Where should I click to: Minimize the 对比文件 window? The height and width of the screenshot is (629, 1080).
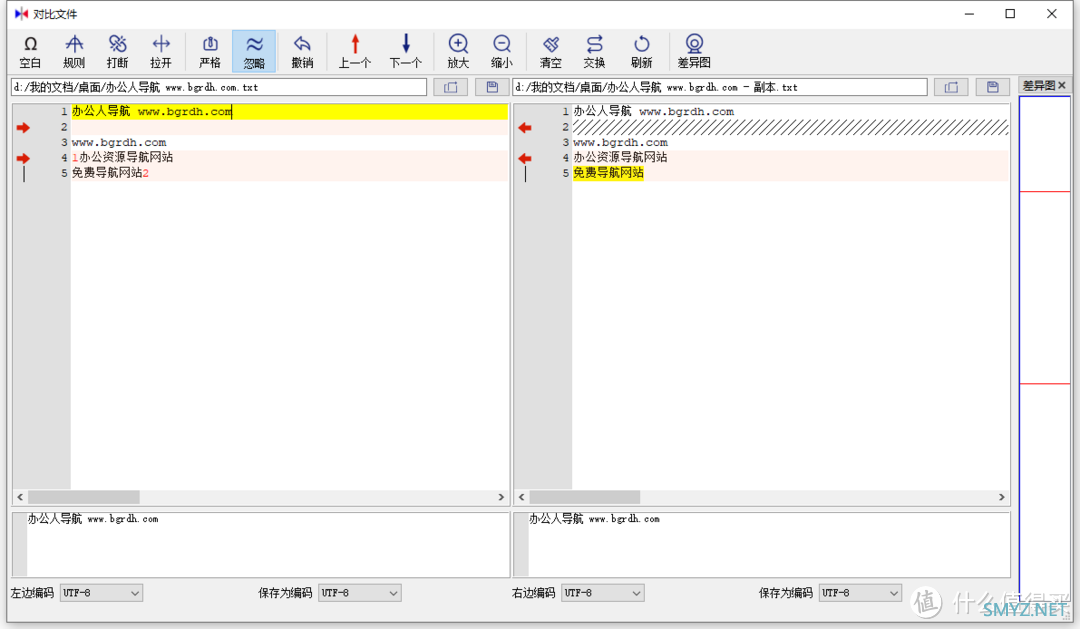(969, 14)
